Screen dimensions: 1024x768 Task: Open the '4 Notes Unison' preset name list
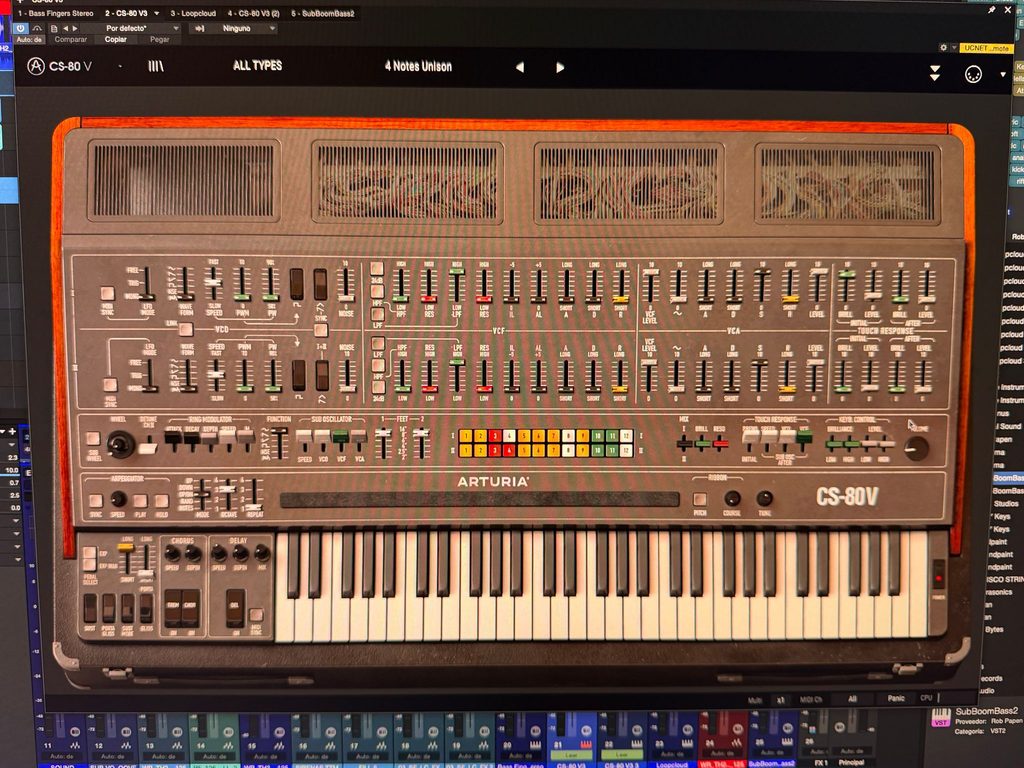pyautogui.click(x=418, y=66)
